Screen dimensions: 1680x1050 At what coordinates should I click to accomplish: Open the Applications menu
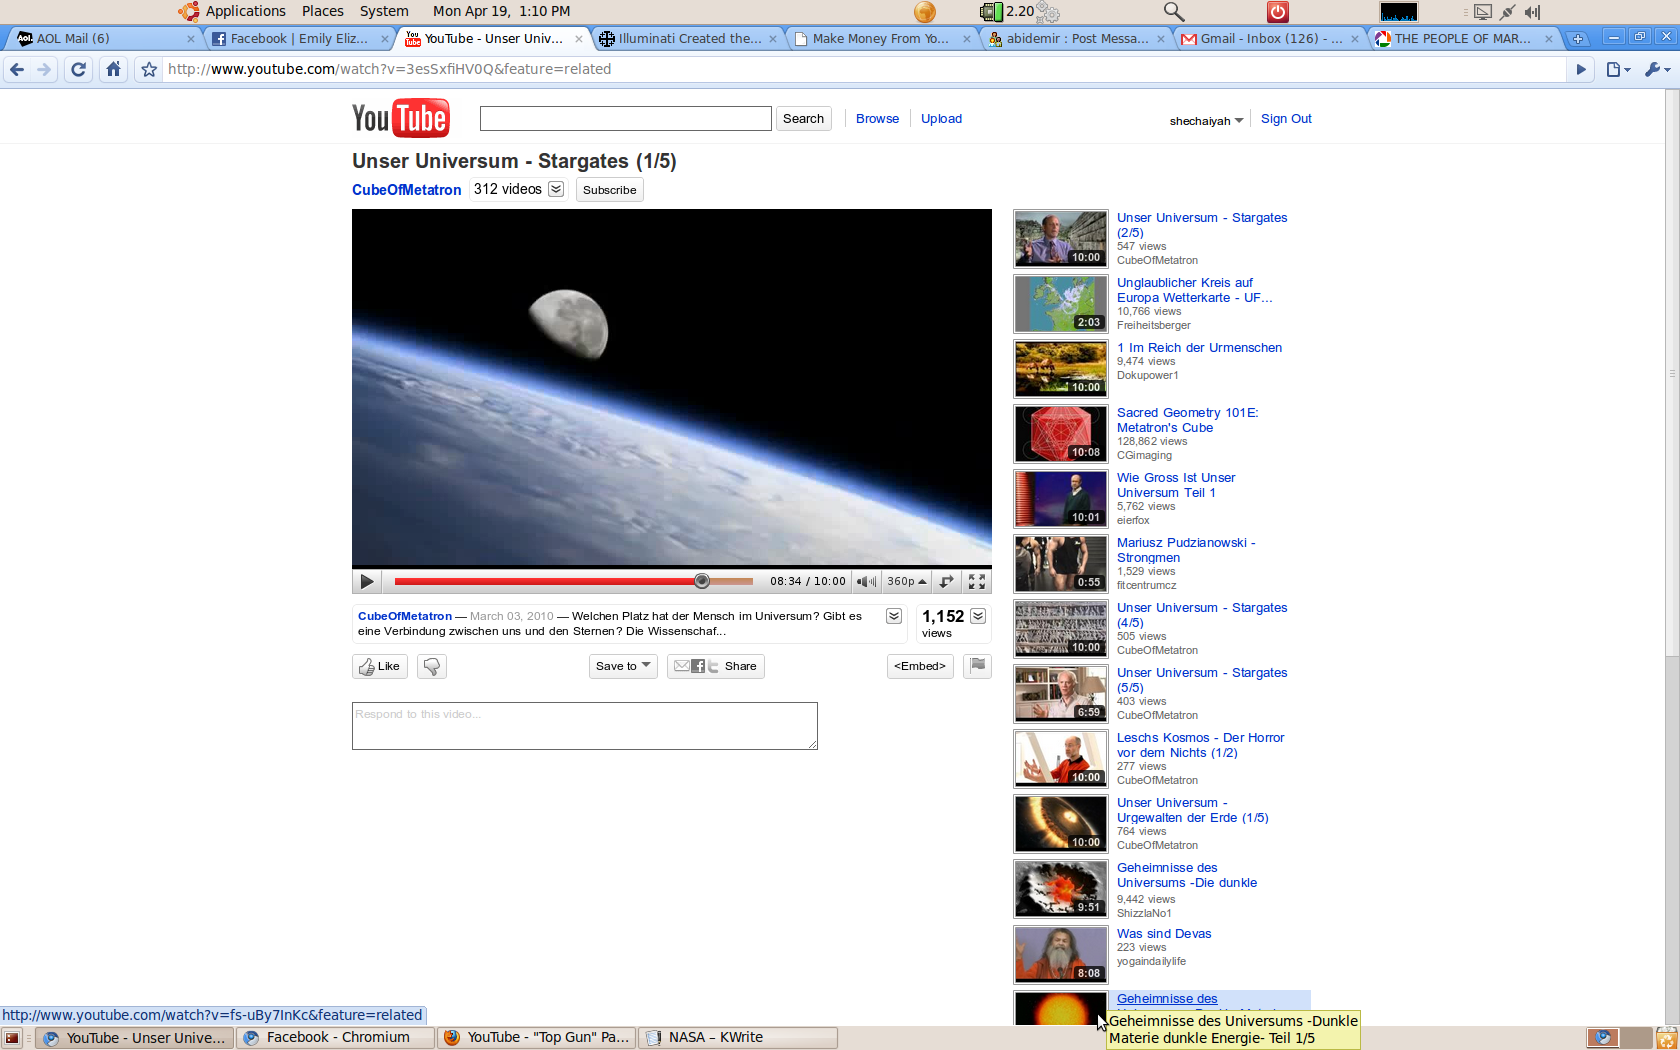(x=246, y=11)
